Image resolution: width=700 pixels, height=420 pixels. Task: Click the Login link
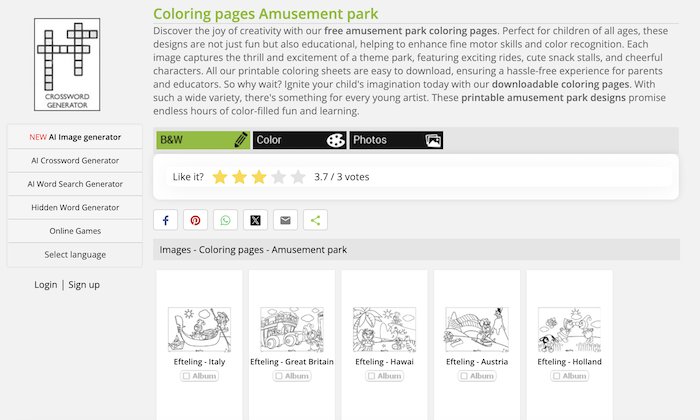(45, 285)
